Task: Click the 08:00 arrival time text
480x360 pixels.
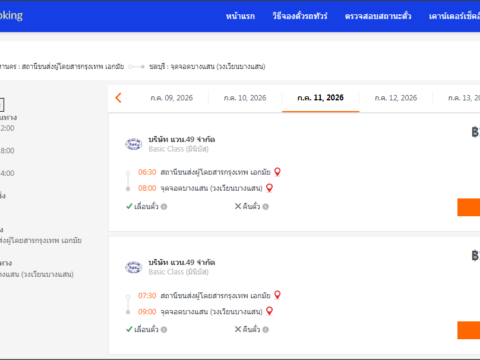Action: (147, 188)
